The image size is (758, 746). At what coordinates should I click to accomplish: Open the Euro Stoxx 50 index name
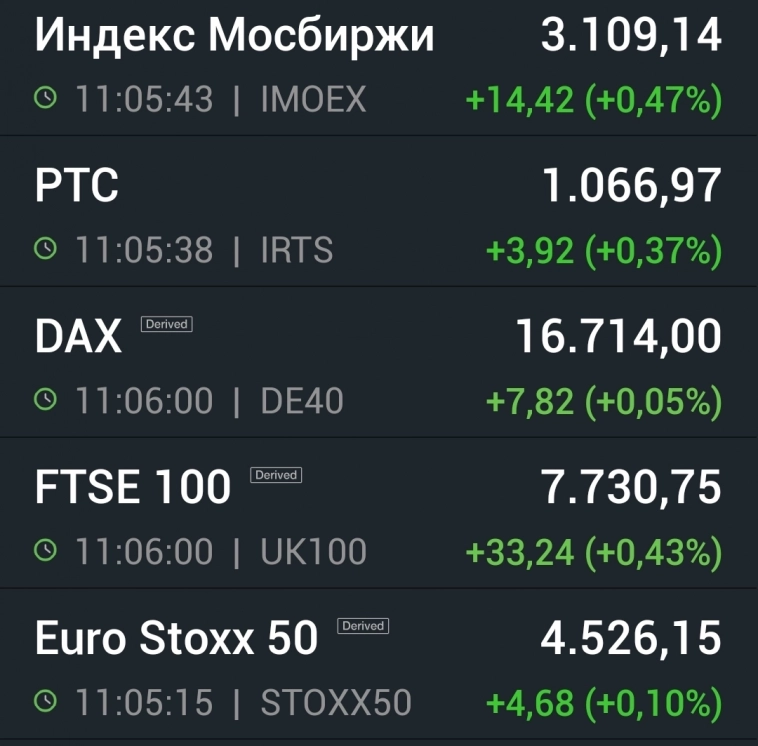click(176, 638)
